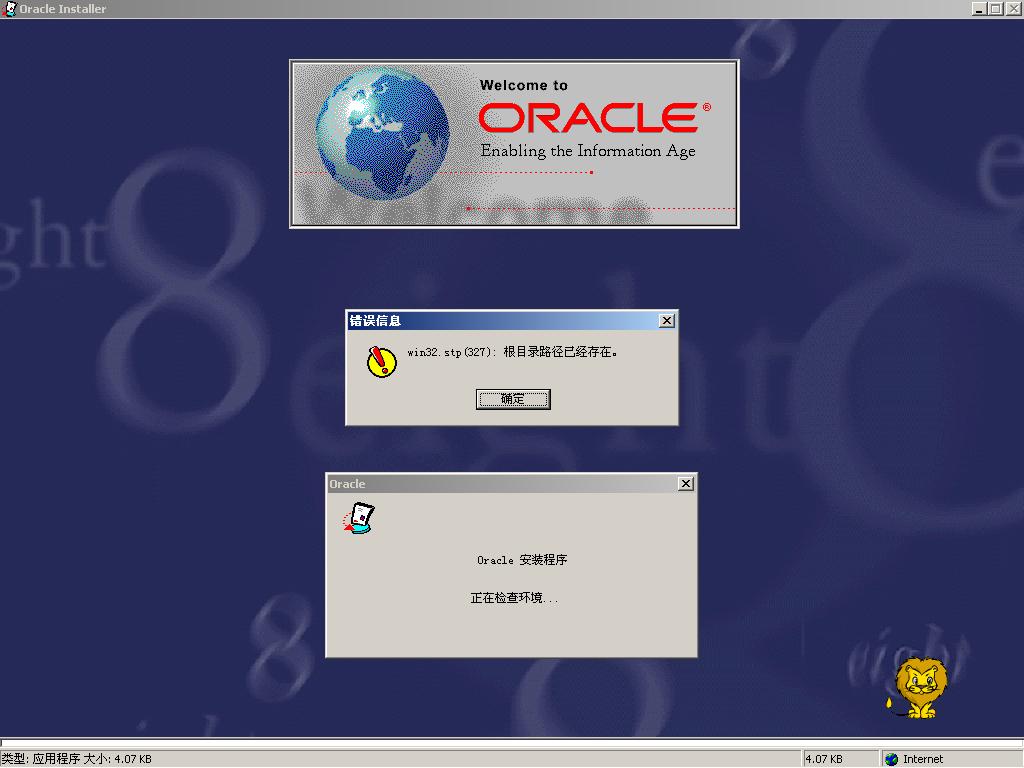Viewport: 1024px width, 768px height.
Task: Click the yellow lion mascot icon
Action: [x=917, y=688]
